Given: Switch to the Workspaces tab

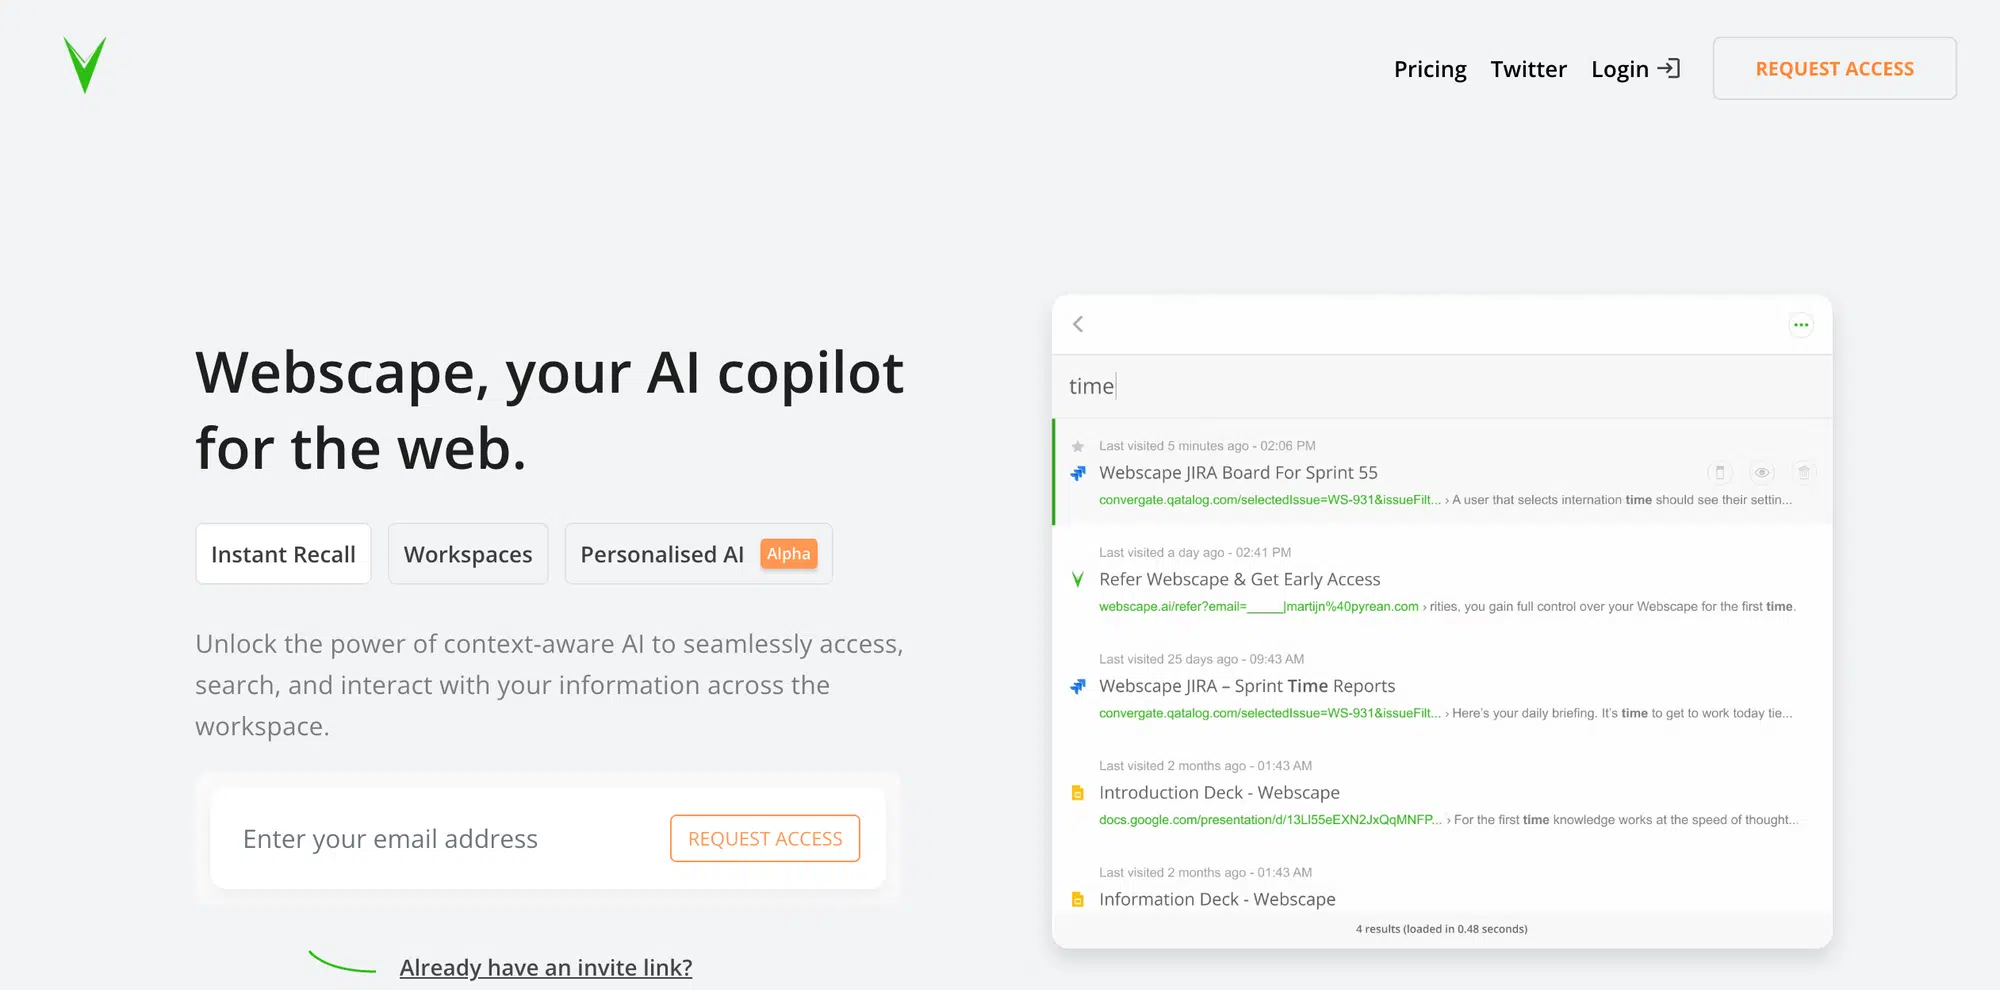Looking at the screenshot, I should pyautogui.click(x=468, y=554).
